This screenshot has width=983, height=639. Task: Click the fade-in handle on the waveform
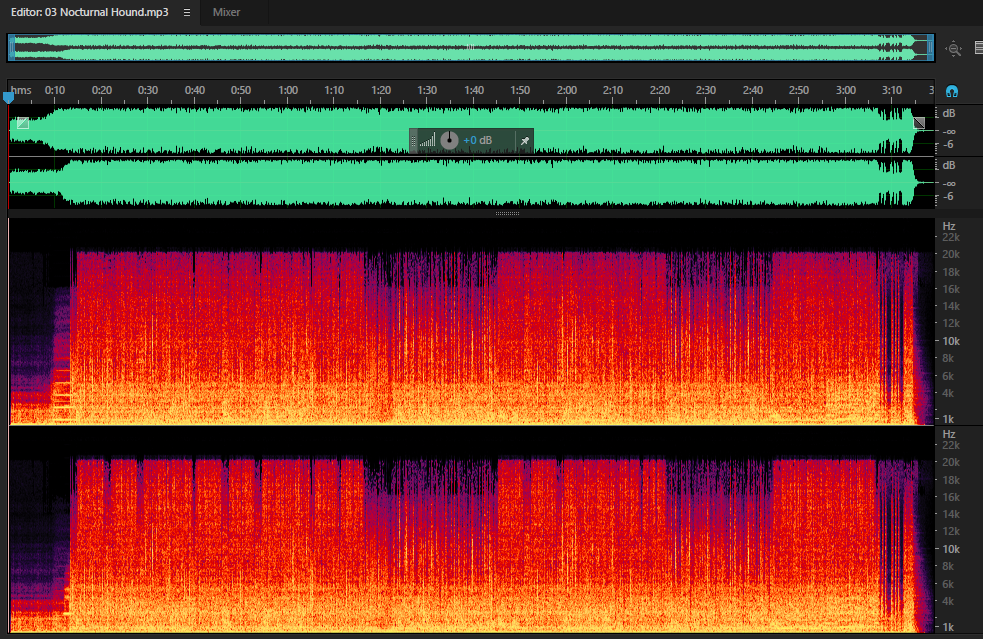pos(23,123)
